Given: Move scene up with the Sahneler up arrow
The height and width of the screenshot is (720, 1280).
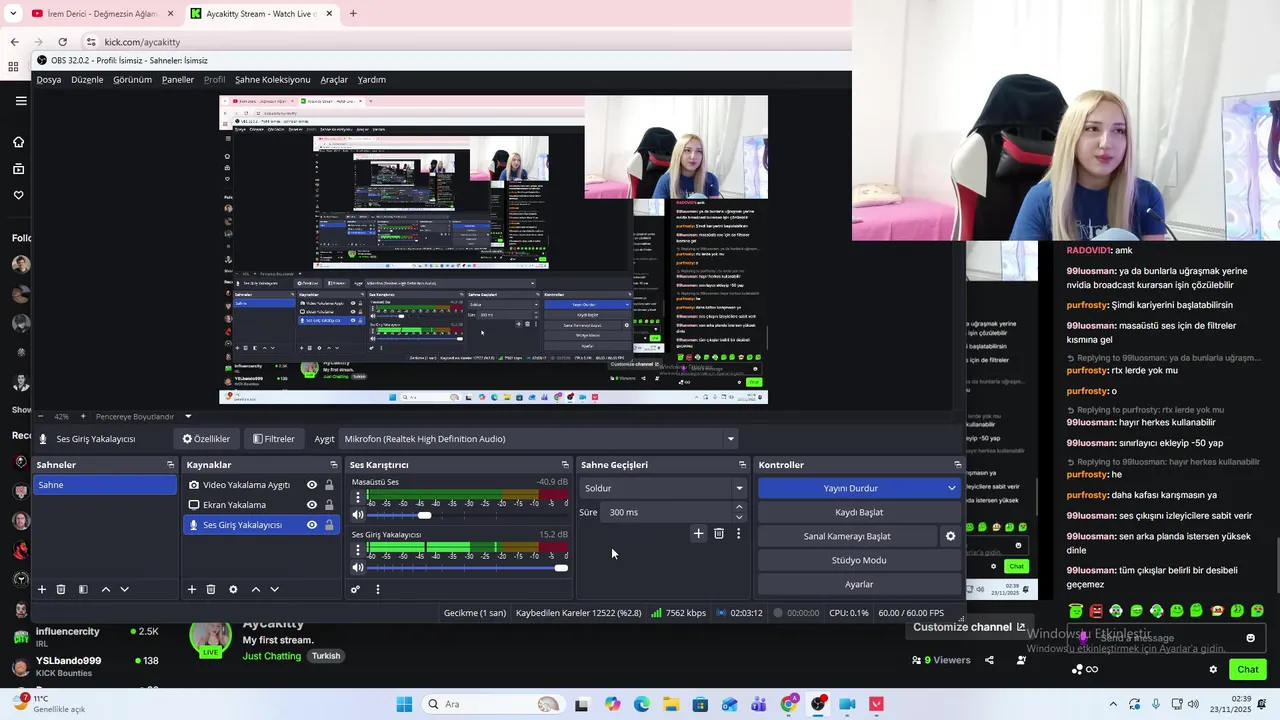Looking at the screenshot, I should point(105,589).
